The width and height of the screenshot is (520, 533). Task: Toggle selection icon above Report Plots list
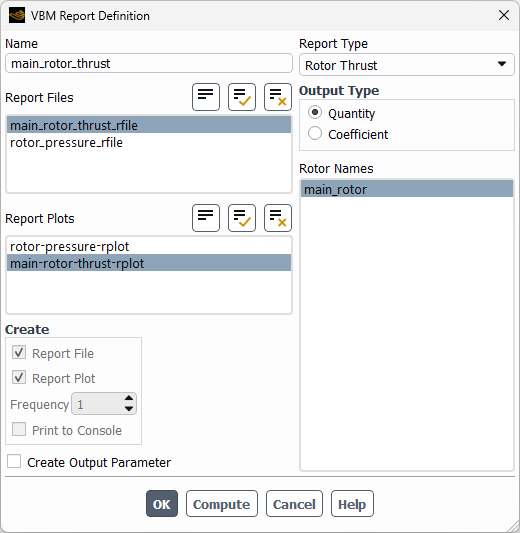(x=206, y=218)
